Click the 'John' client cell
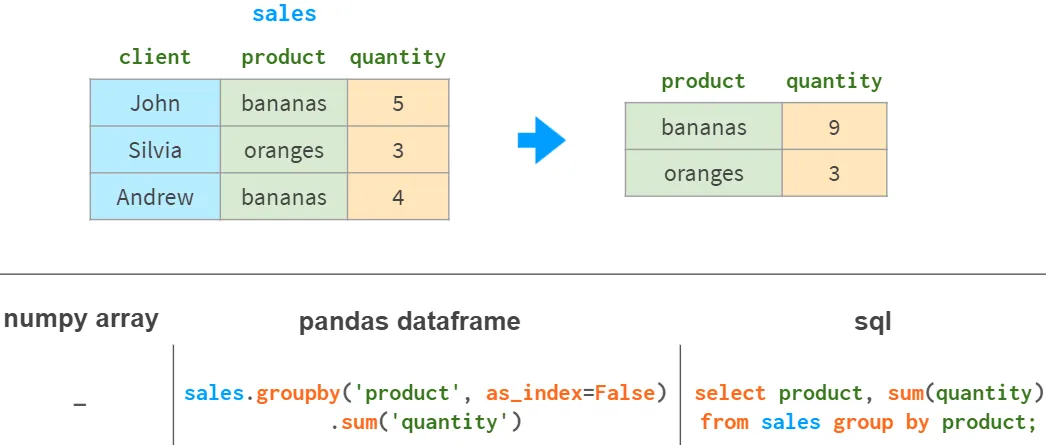1046x445 pixels. pyautogui.click(x=155, y=102)
